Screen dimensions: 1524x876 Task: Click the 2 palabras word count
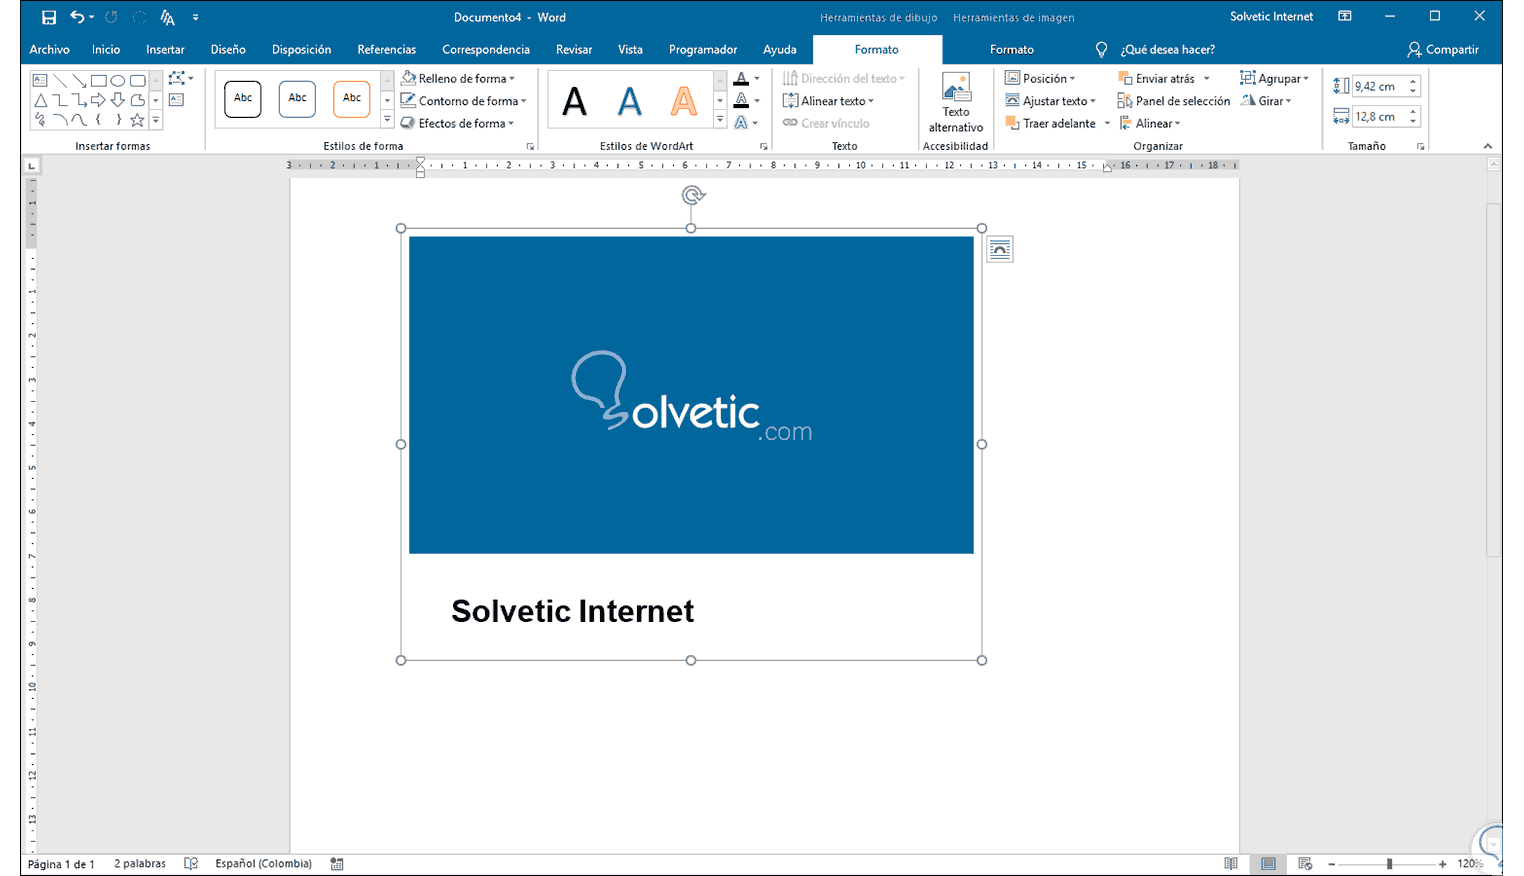[x=140, y=864]
